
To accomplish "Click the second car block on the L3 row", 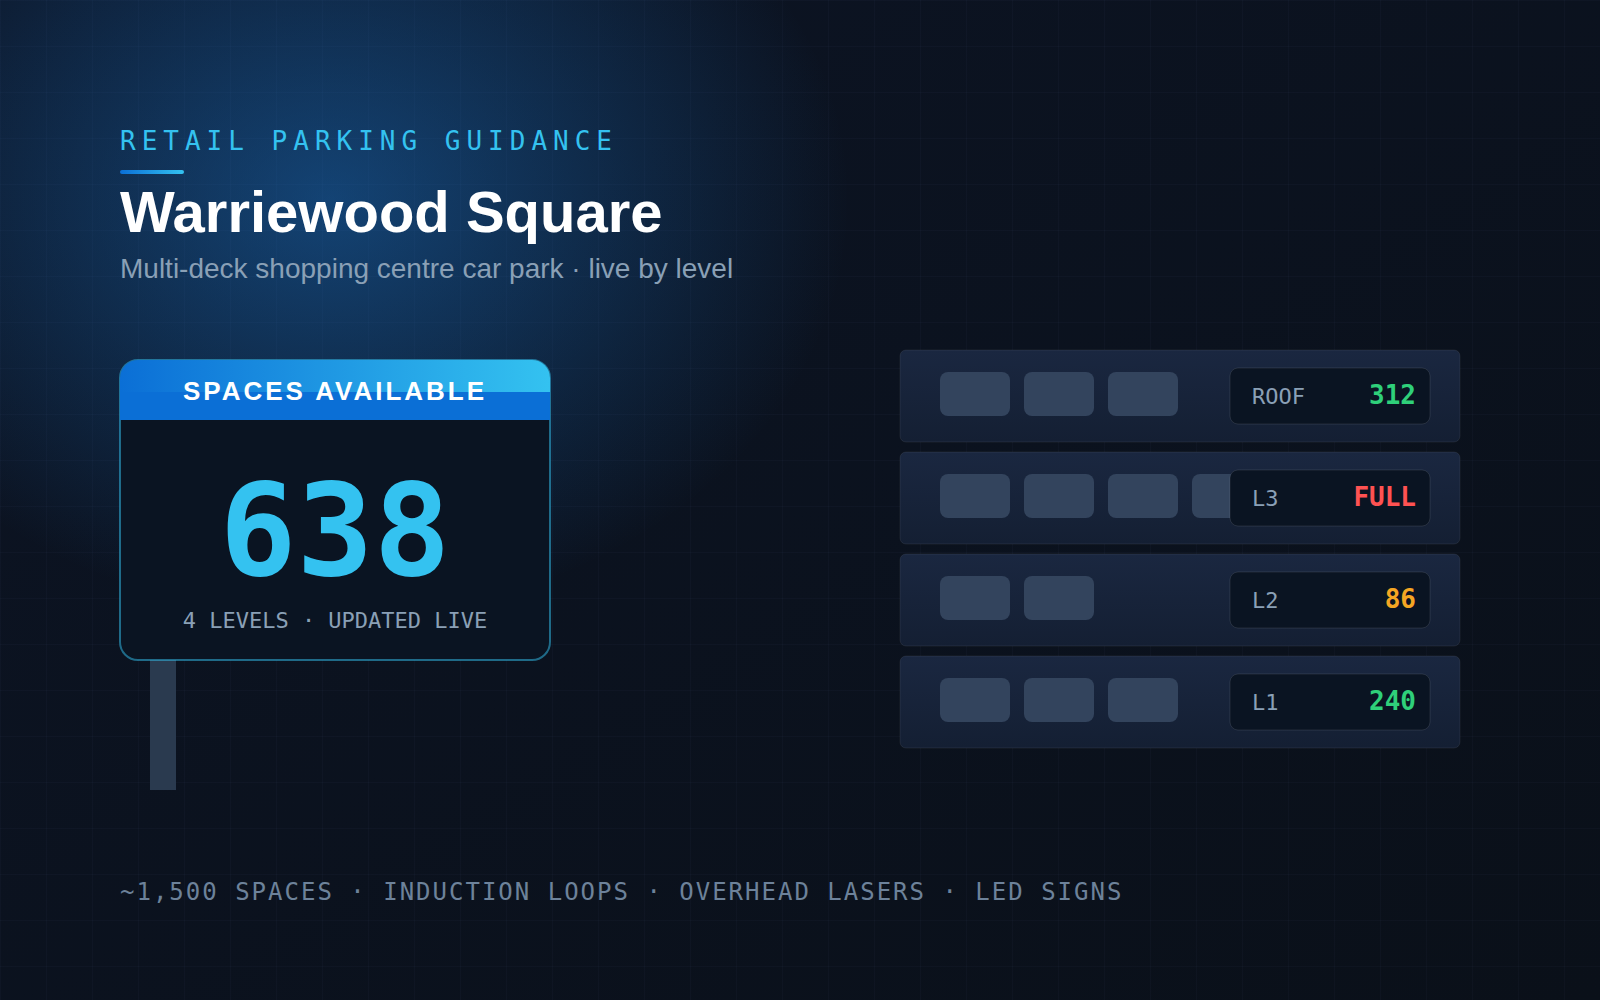I will coord(1059,496).
